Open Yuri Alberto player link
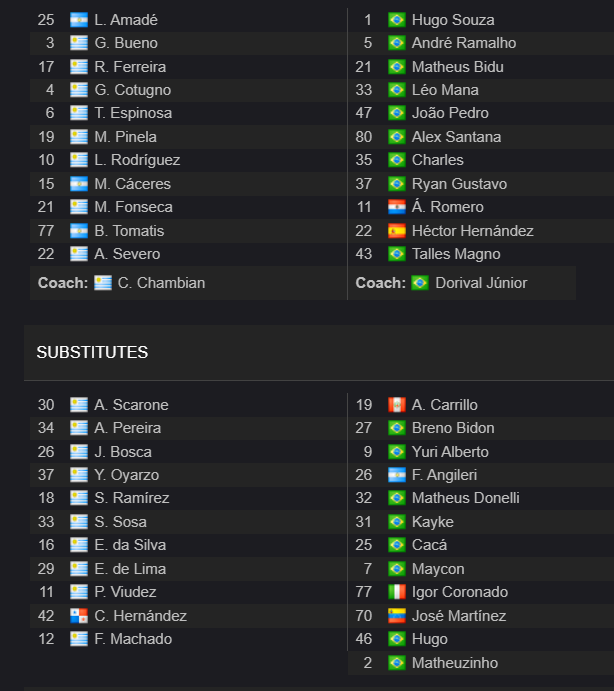This screenshot has width=614, height=691. click(x=450, y=452)
